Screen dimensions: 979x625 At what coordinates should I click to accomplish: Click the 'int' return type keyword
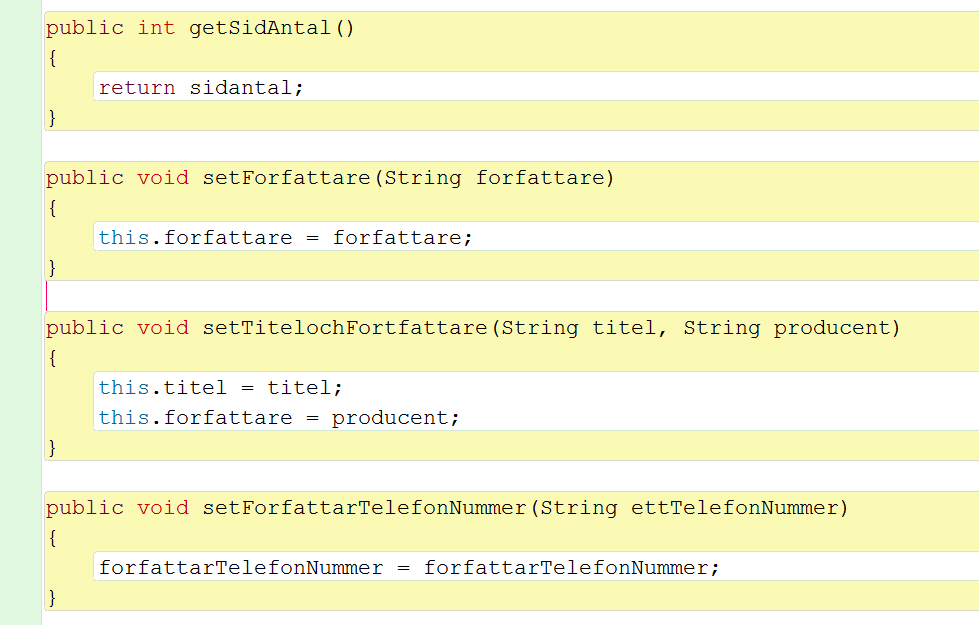[x=156, y=28]
